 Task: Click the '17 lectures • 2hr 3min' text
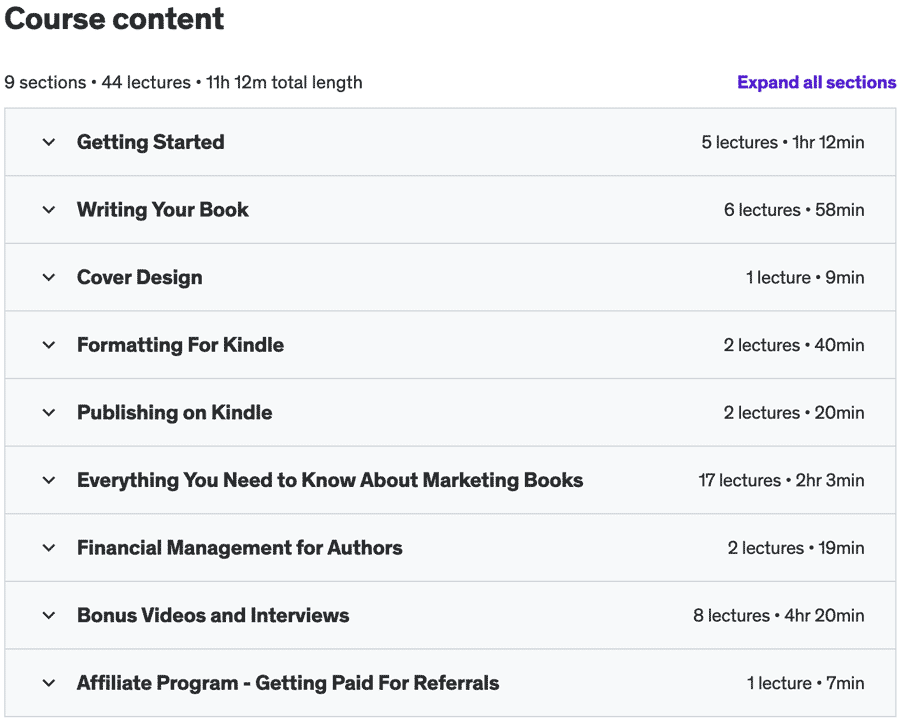click(781, 480)
